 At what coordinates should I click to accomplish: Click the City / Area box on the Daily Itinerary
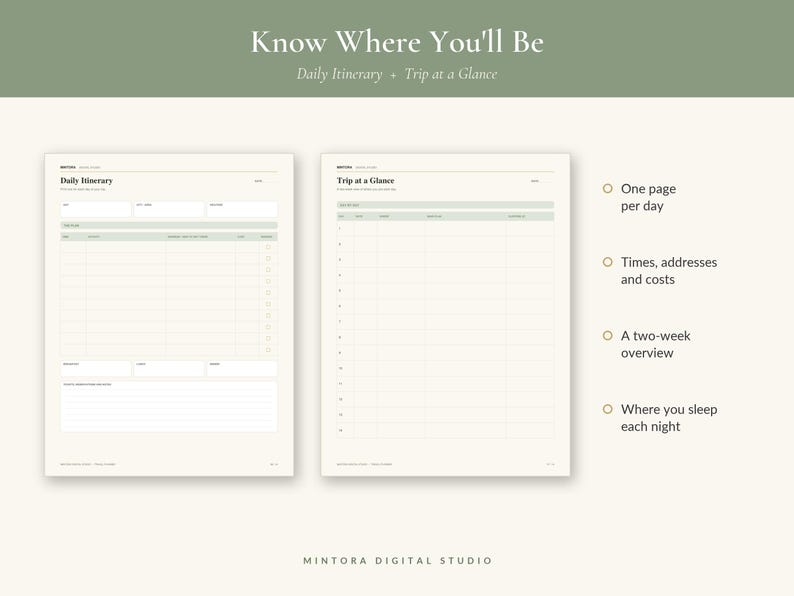pos(169,209)
